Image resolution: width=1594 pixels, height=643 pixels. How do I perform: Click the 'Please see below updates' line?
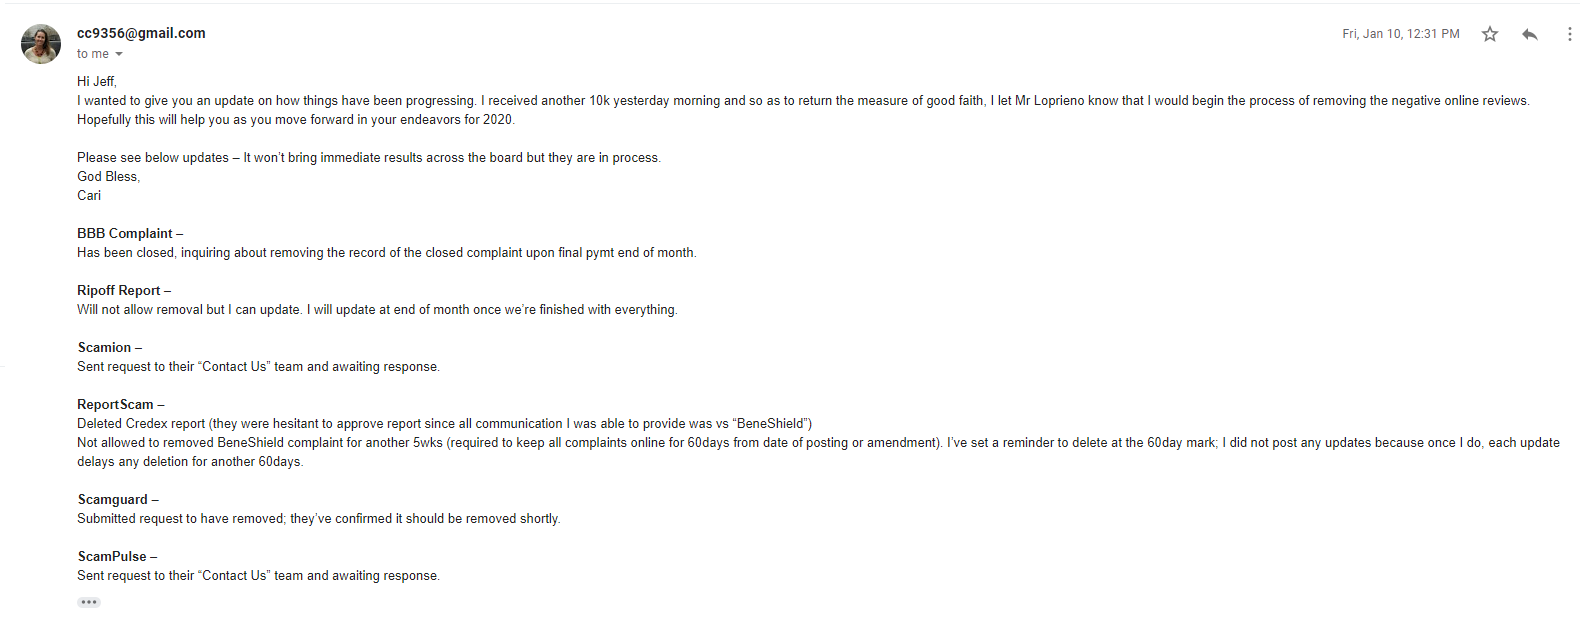[x=369, y=158]
